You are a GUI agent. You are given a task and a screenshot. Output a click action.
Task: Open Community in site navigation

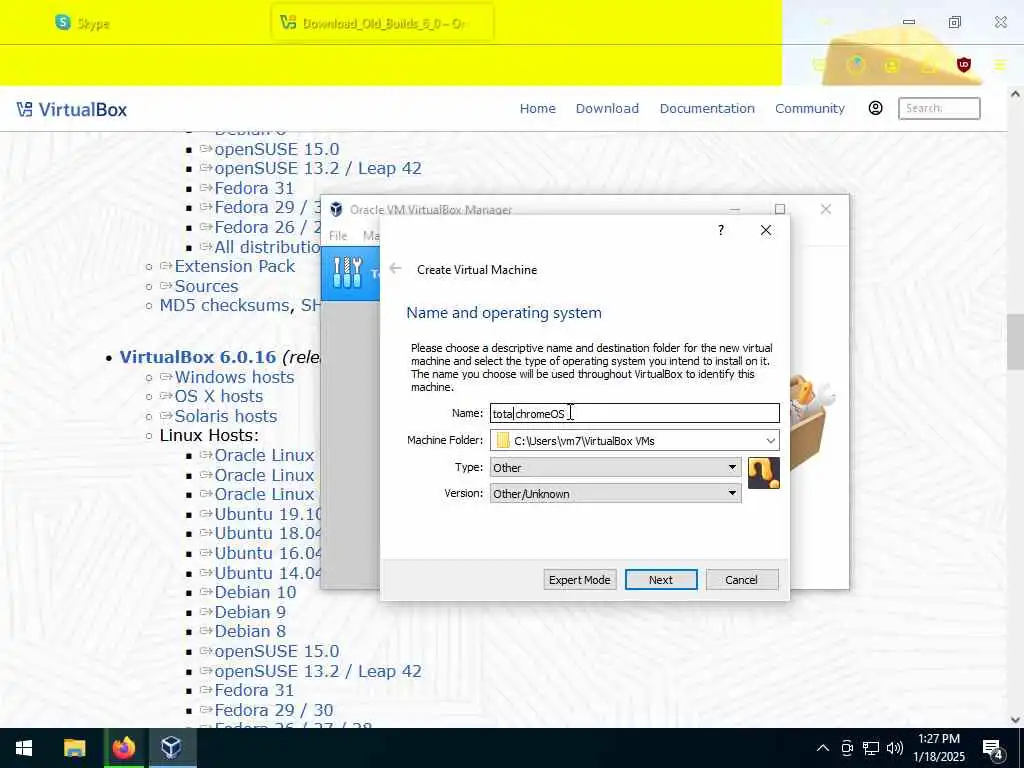click(x=810, y=108)
